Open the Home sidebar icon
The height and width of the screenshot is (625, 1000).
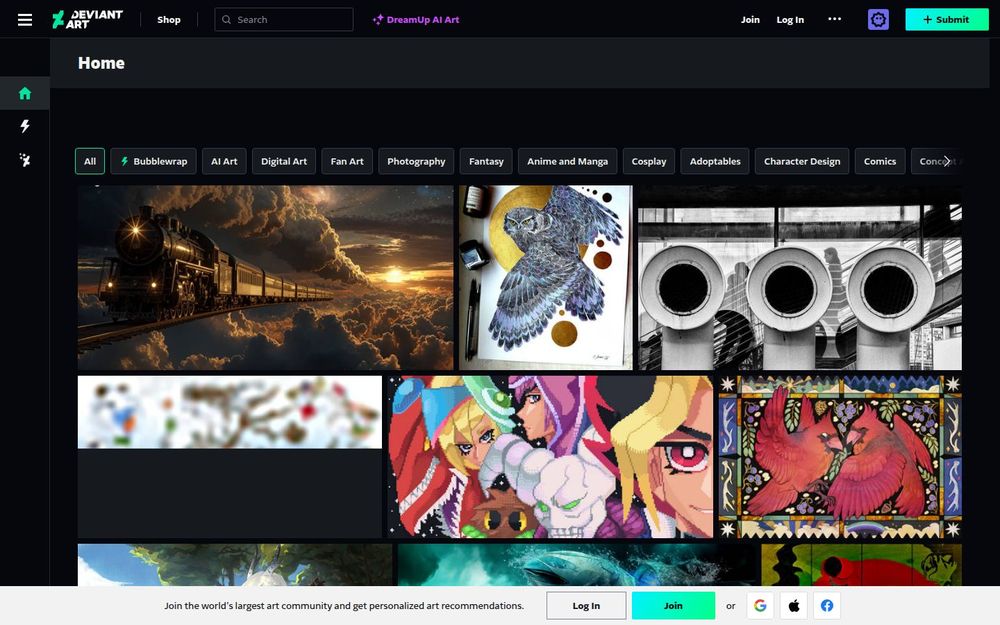[x=25, y=94]
